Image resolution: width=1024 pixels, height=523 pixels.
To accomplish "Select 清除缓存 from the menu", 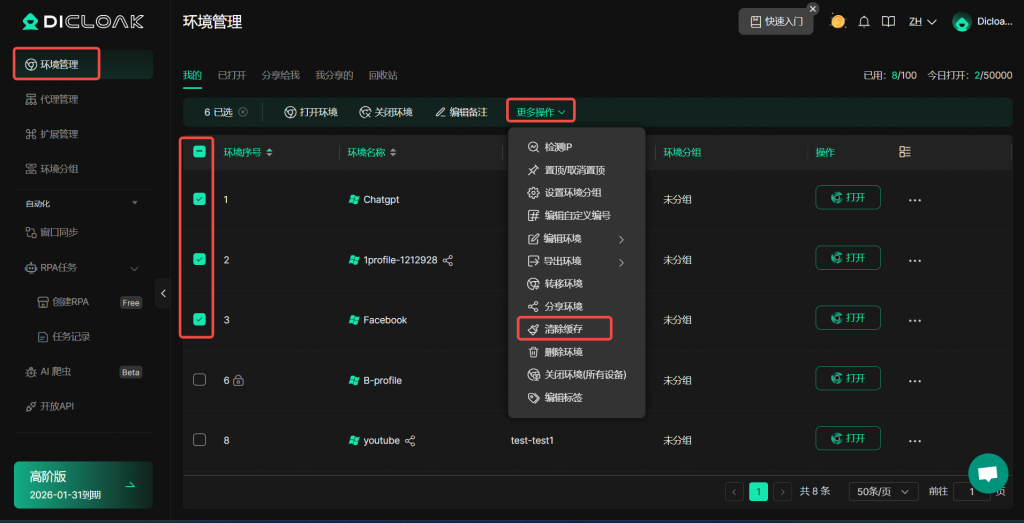I will pyautogui.click(x=564, y=329).
